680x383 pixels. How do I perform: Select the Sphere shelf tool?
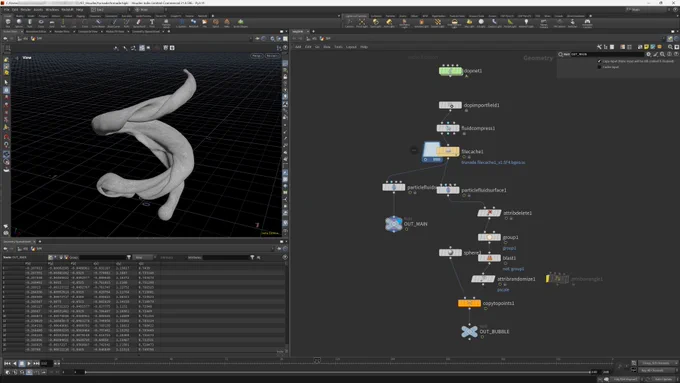19,23
